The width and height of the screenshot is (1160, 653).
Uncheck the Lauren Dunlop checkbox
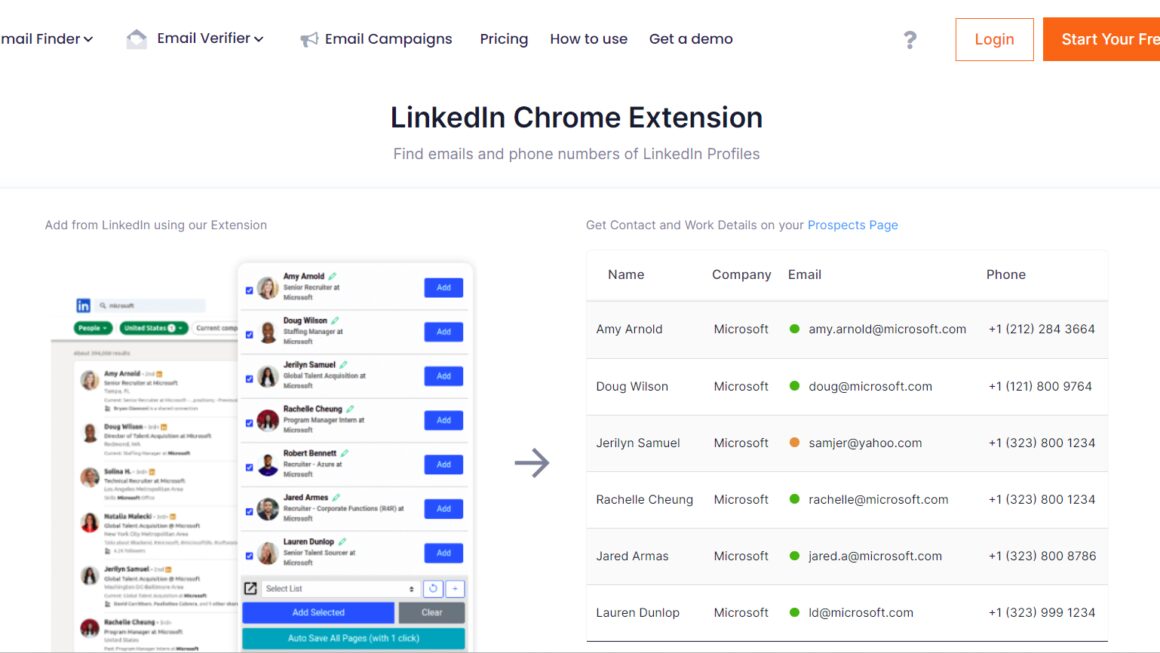point(249,556)
